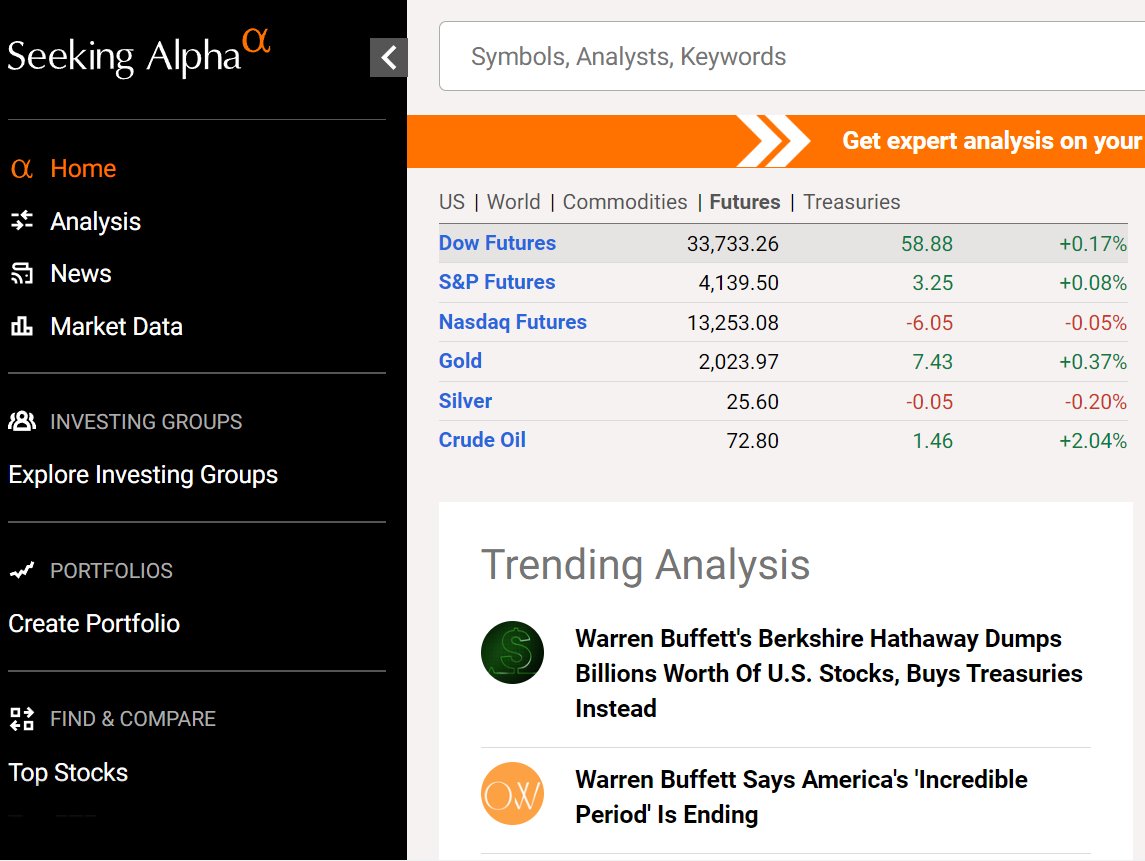Image resolution: width=1145 pixels, height=861 pixels.
Task: Click Crude Oil change +2.04%
Action: [x=1093, y=441]
